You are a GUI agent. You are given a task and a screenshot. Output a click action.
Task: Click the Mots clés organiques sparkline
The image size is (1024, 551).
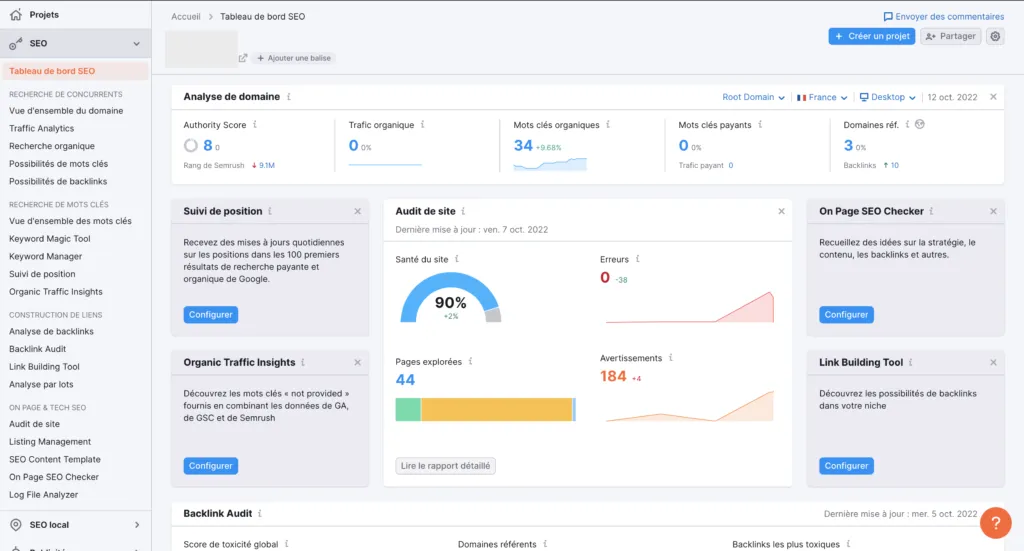coord(550,164)
